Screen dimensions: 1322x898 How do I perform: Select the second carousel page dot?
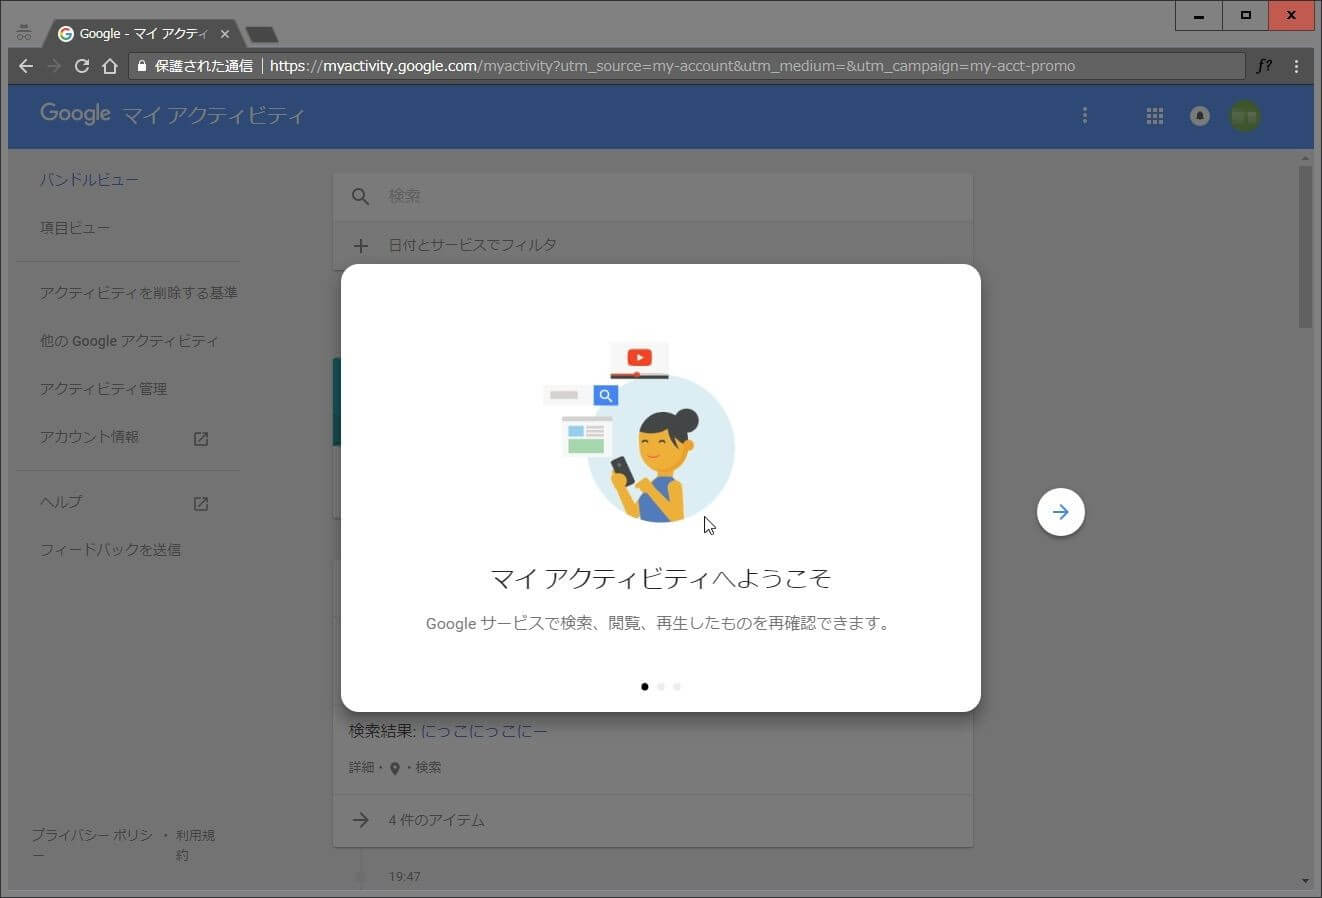661,687
